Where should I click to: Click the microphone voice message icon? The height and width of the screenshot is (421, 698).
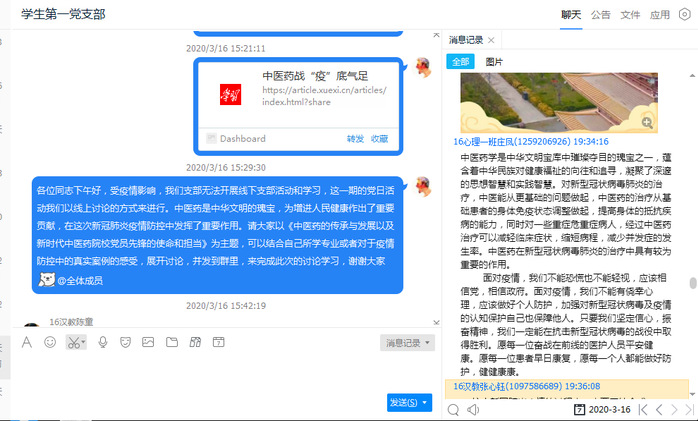102,342
